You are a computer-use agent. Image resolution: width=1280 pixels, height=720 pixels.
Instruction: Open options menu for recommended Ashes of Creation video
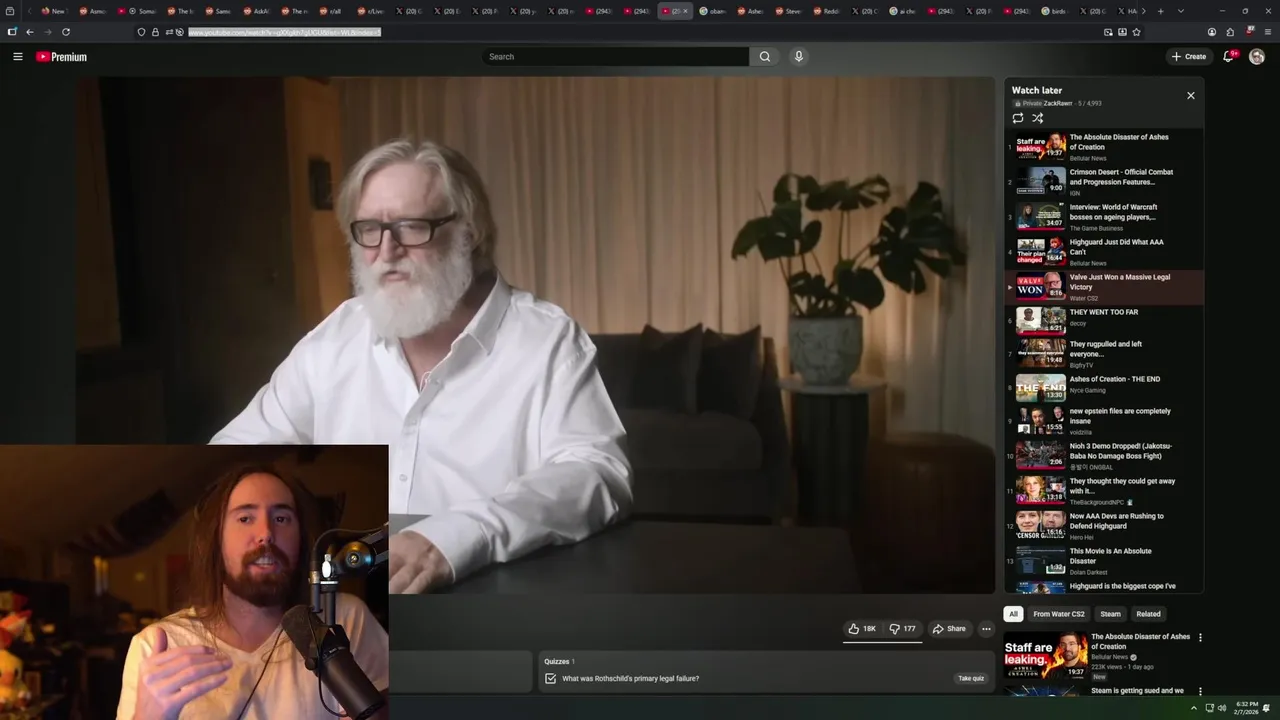tap(1200, 638)
